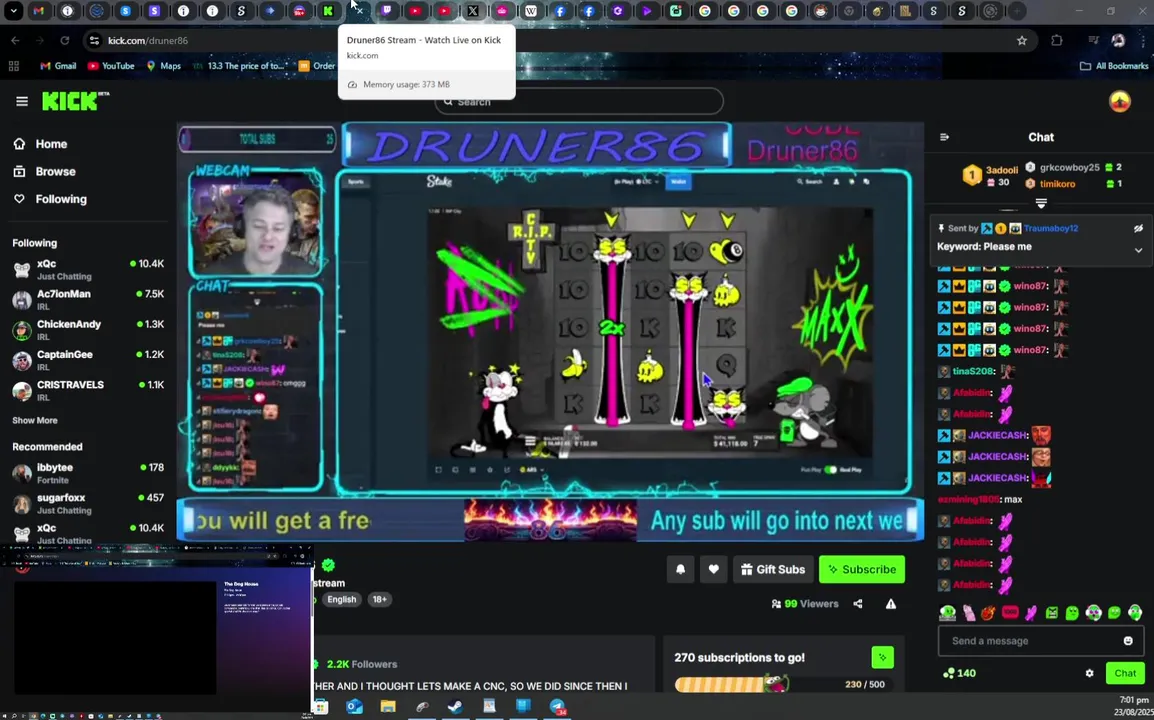Viewport: 1154px width, 720px height.
Task: Expand pinned message dropdown arrow
Action: tap(1138, 250)
